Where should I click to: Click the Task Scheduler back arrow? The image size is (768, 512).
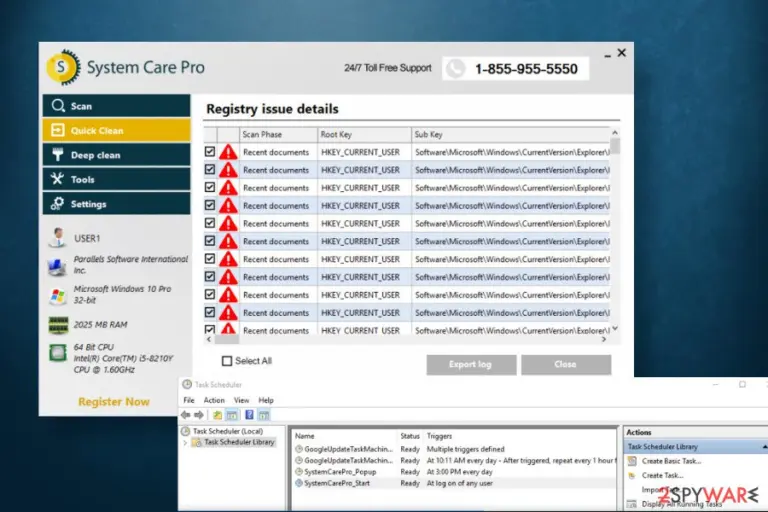[186, 415]
